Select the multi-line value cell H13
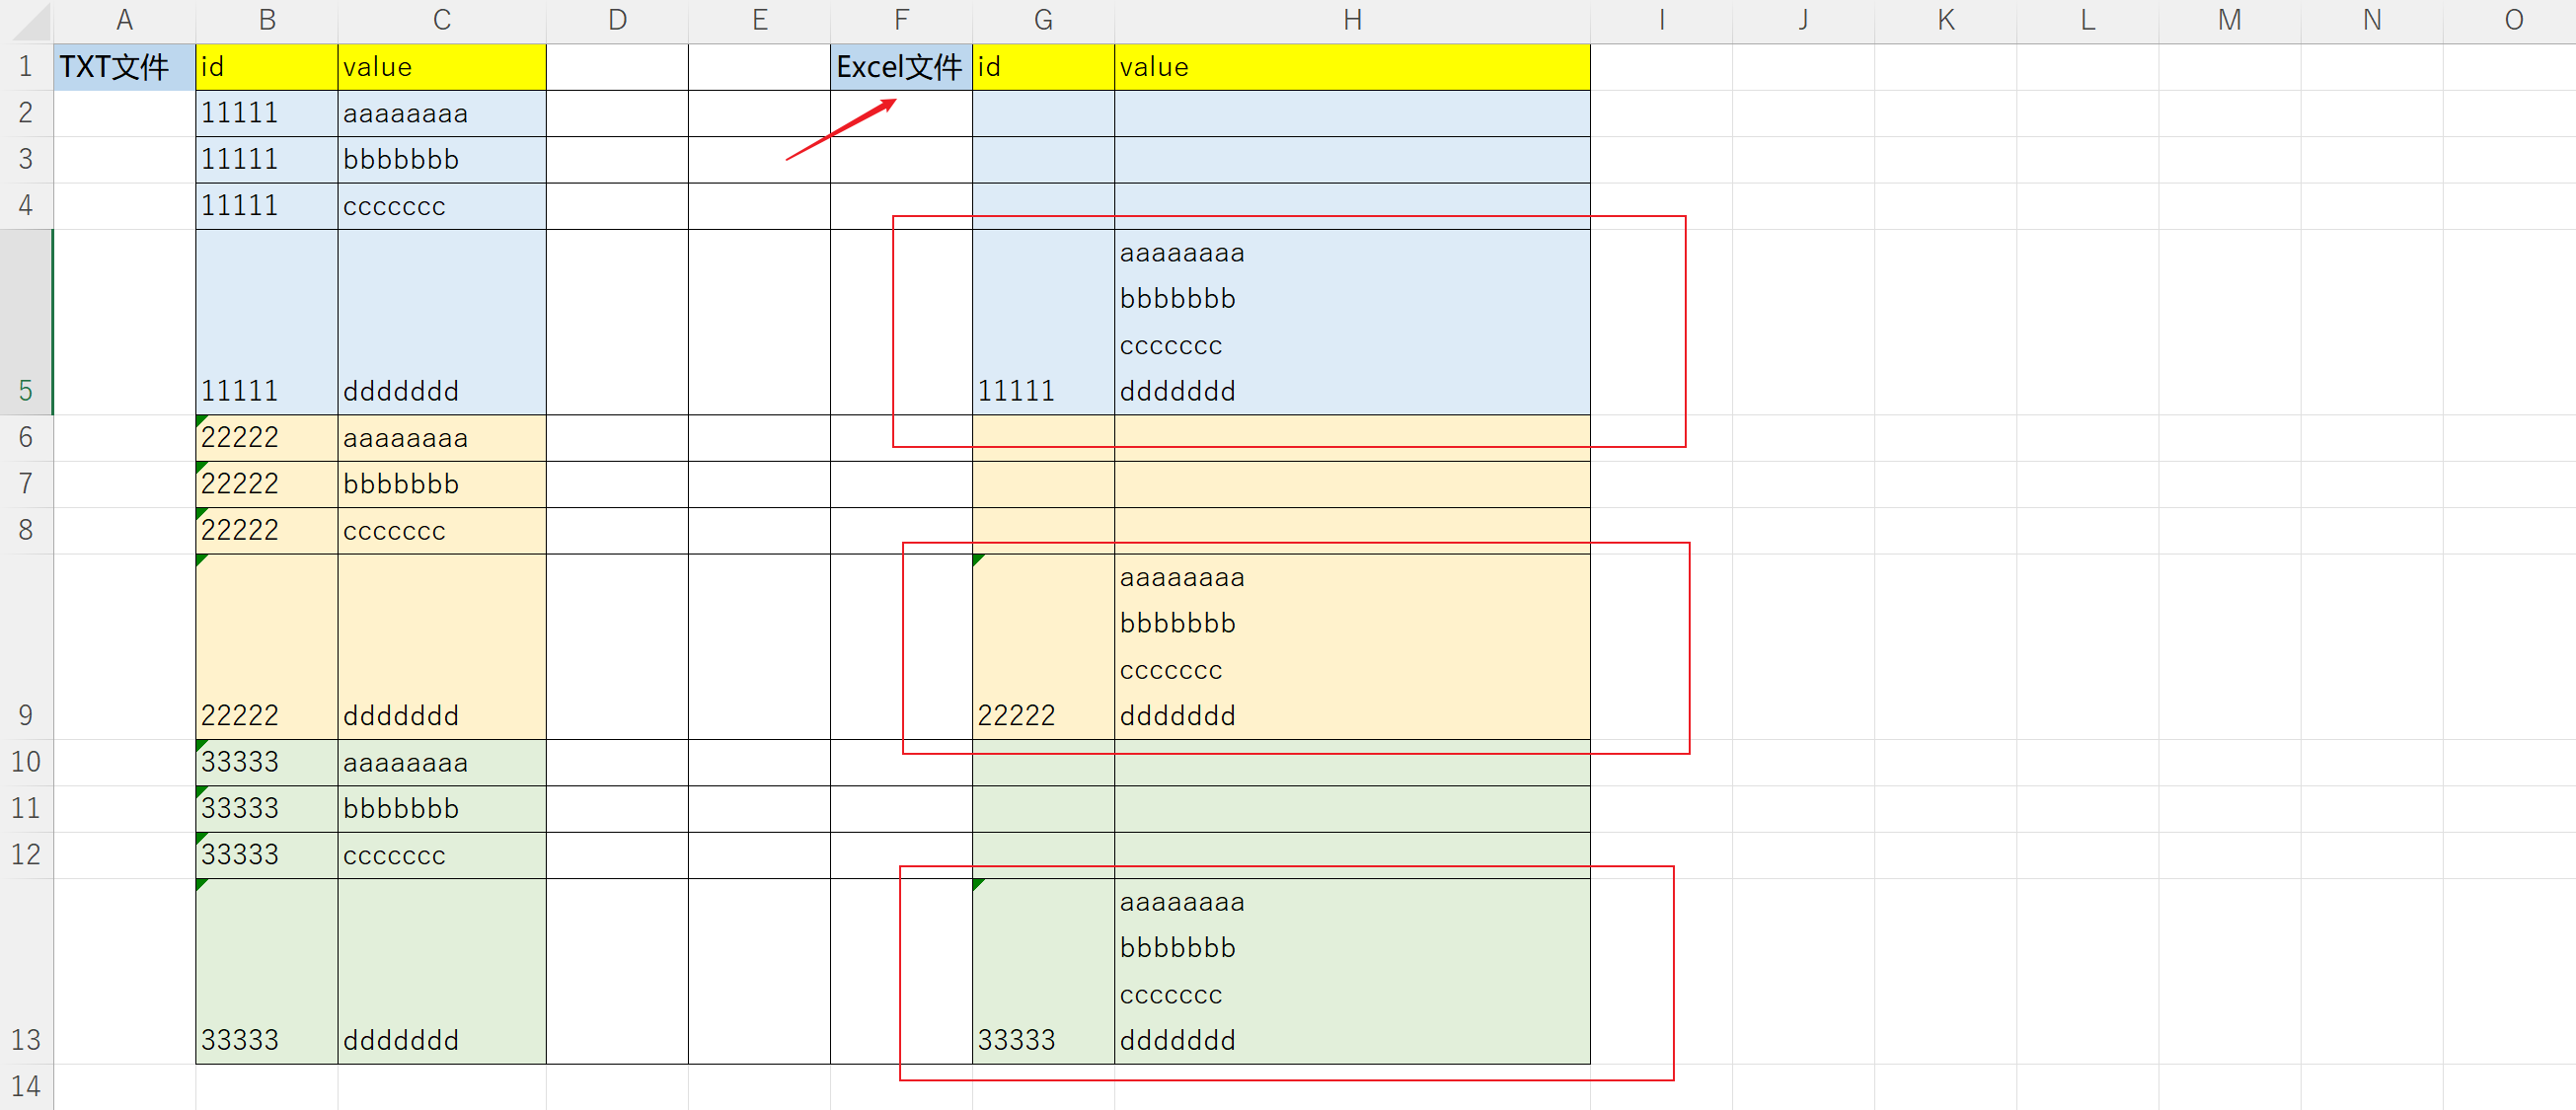Screen dimensions: 2576x1110 (1352, 971)
